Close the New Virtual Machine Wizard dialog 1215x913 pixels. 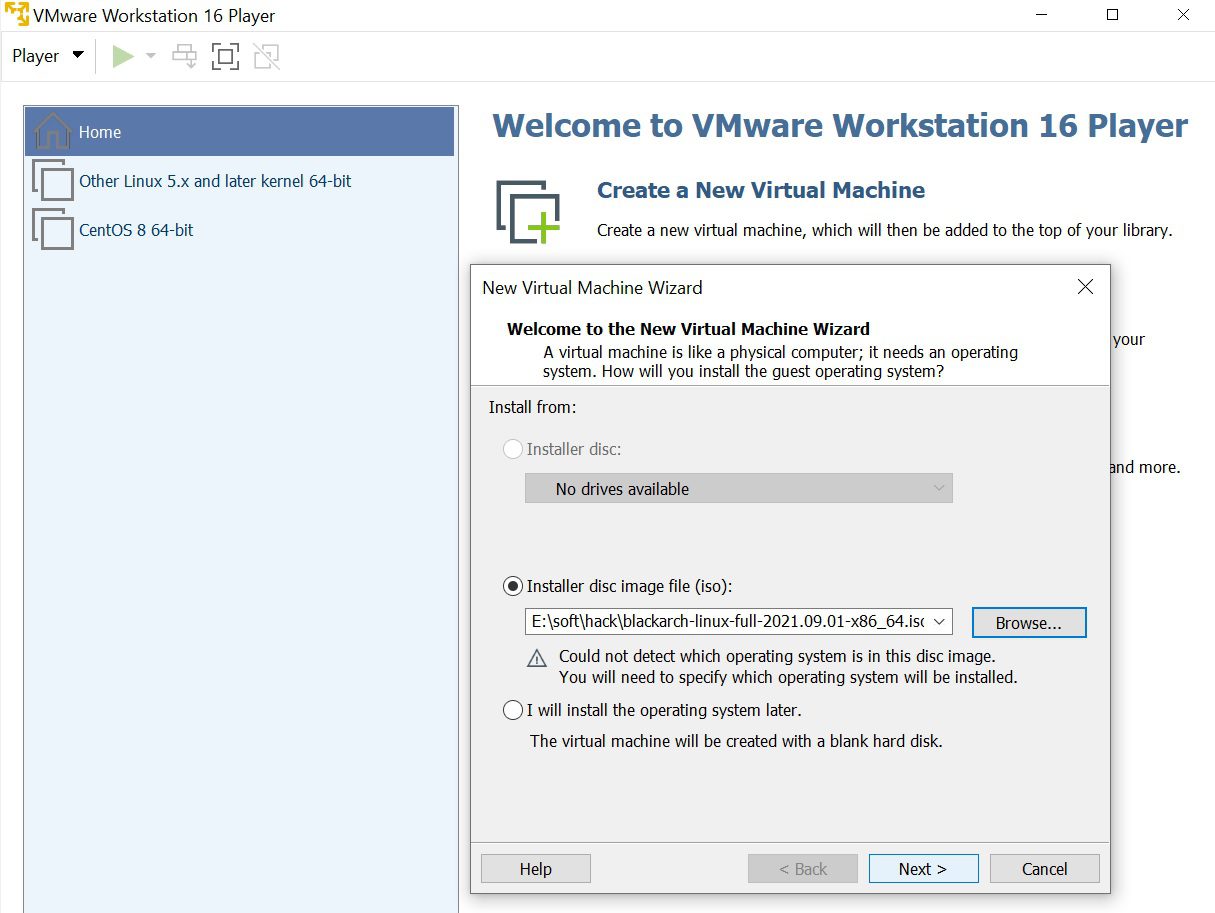(1085, 287)
